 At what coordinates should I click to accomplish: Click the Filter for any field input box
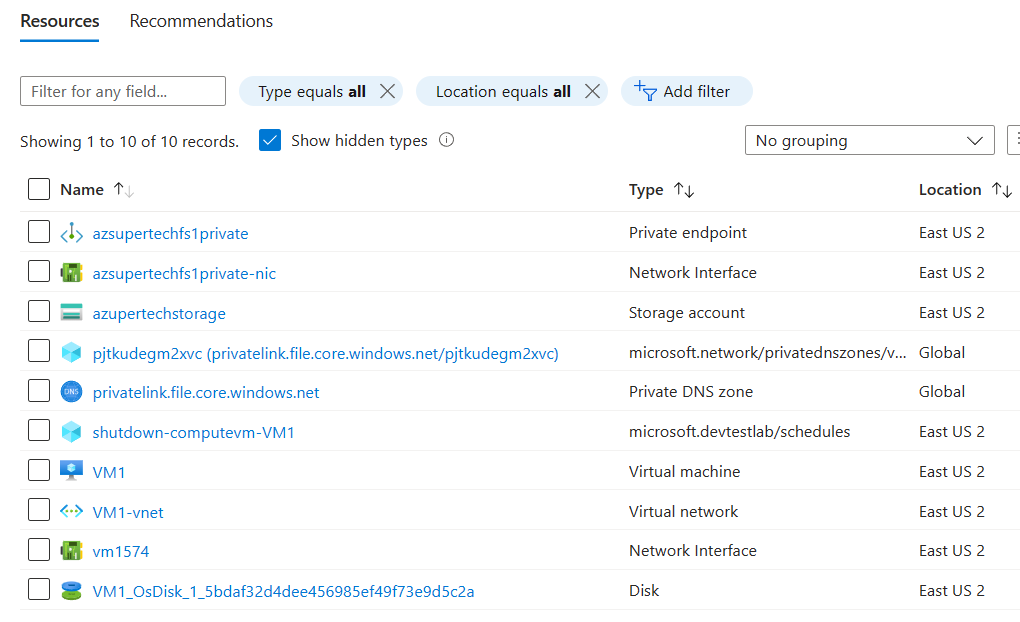(122, 91)
